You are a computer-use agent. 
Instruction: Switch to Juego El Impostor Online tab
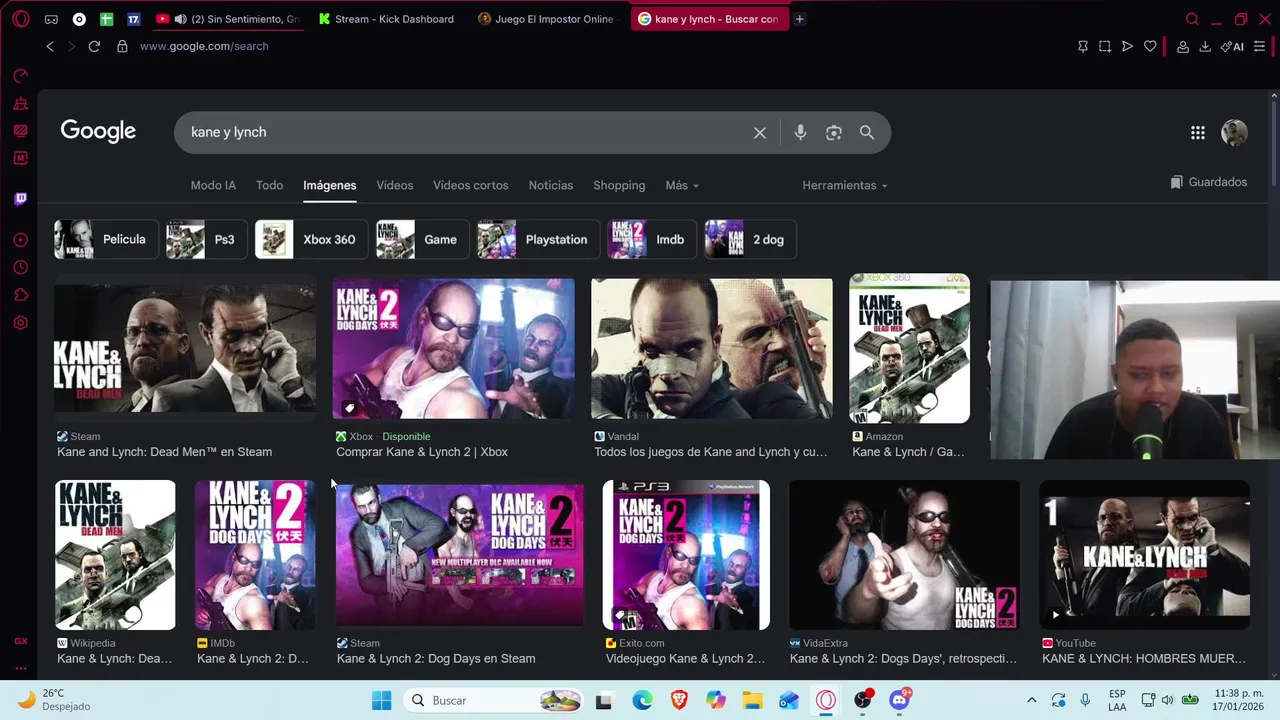pyautogui.click(x=546, y=19)
